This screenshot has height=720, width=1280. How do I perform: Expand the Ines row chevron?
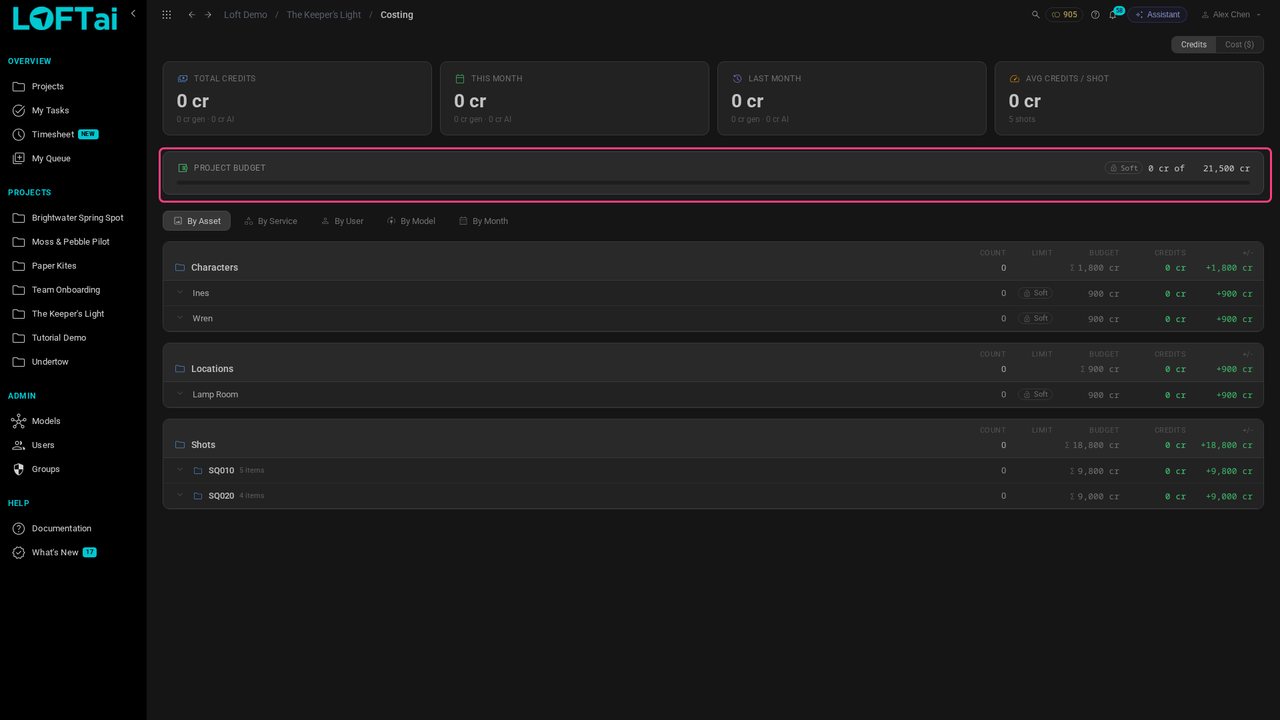[180, 293]
